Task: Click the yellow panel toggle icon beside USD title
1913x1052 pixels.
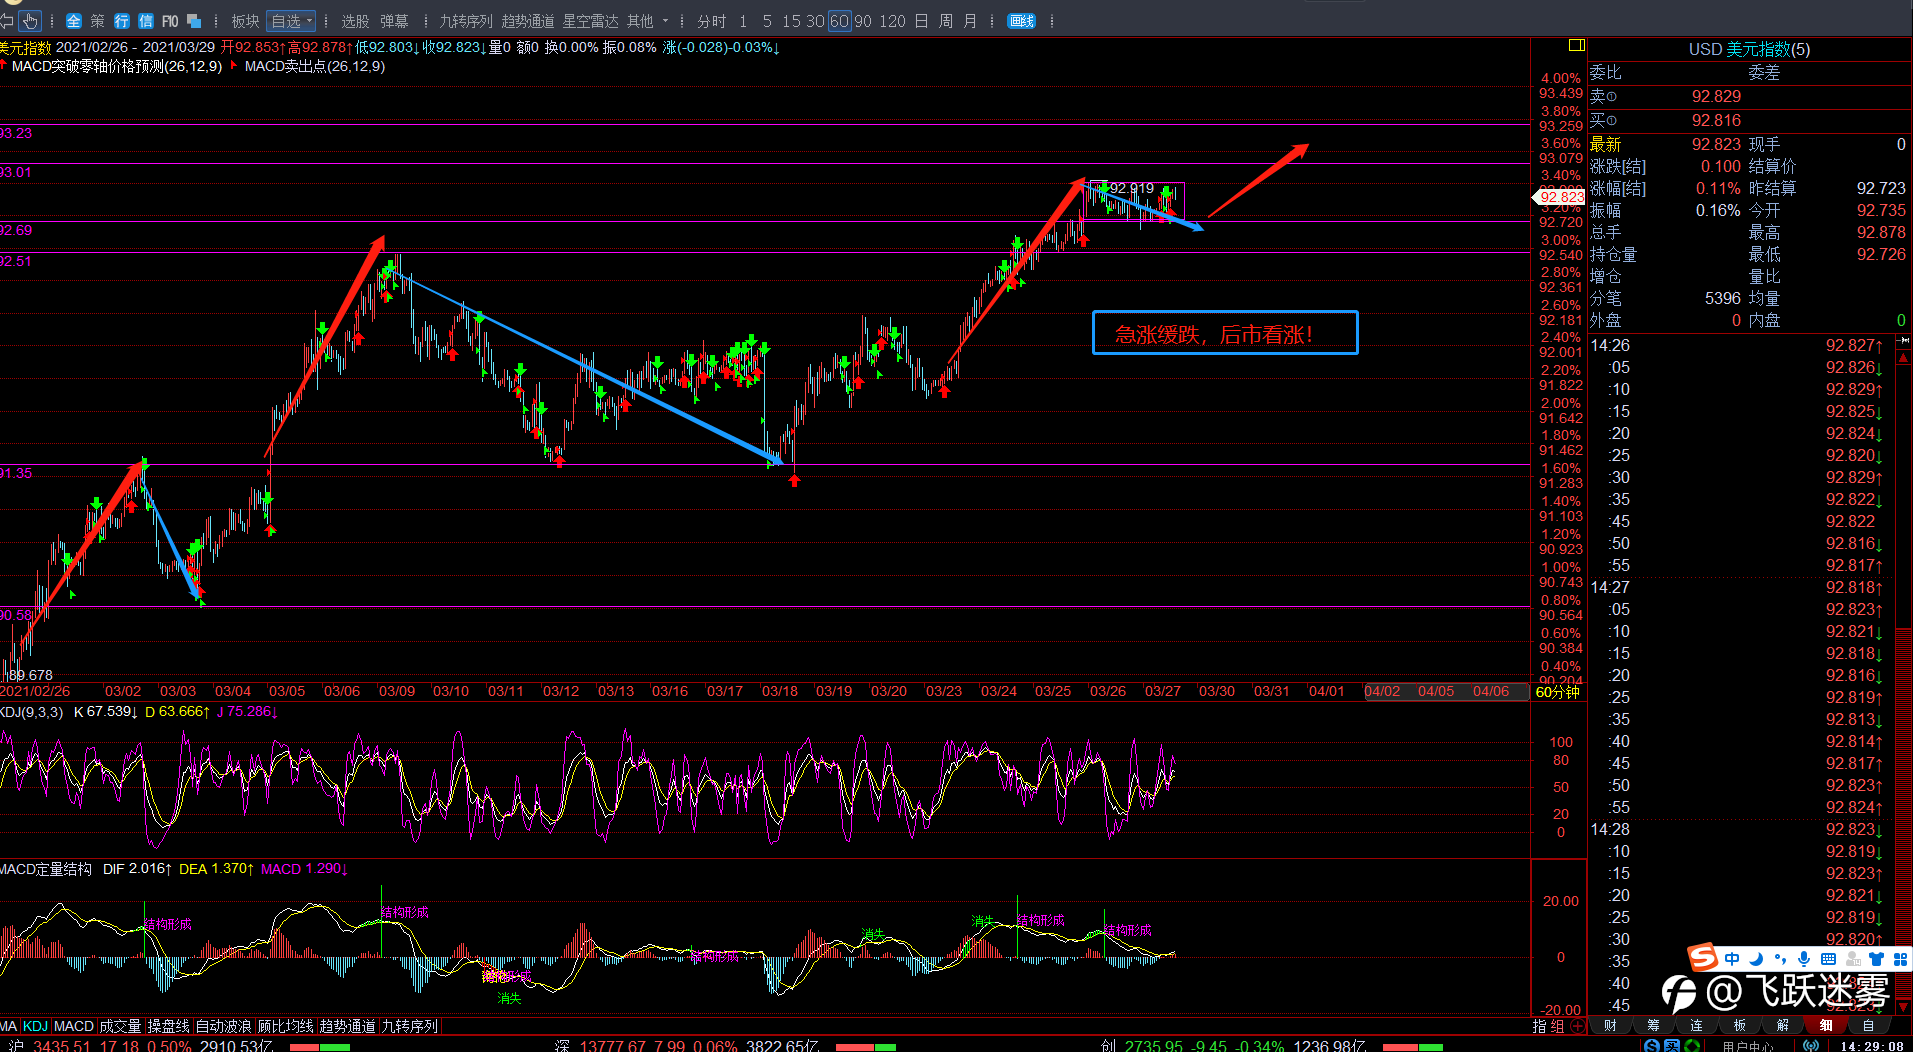Action: coord(1577,45)
